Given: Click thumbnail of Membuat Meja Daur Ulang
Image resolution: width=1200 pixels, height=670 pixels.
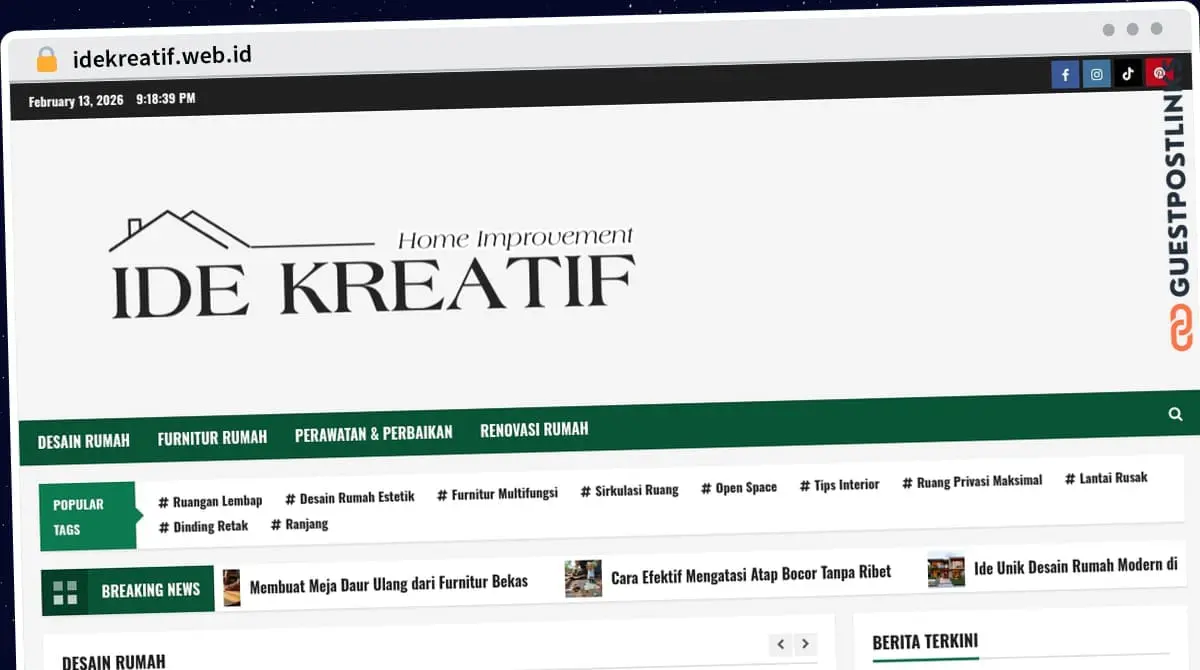Looking at the screenshot, I should pos(232,588).
